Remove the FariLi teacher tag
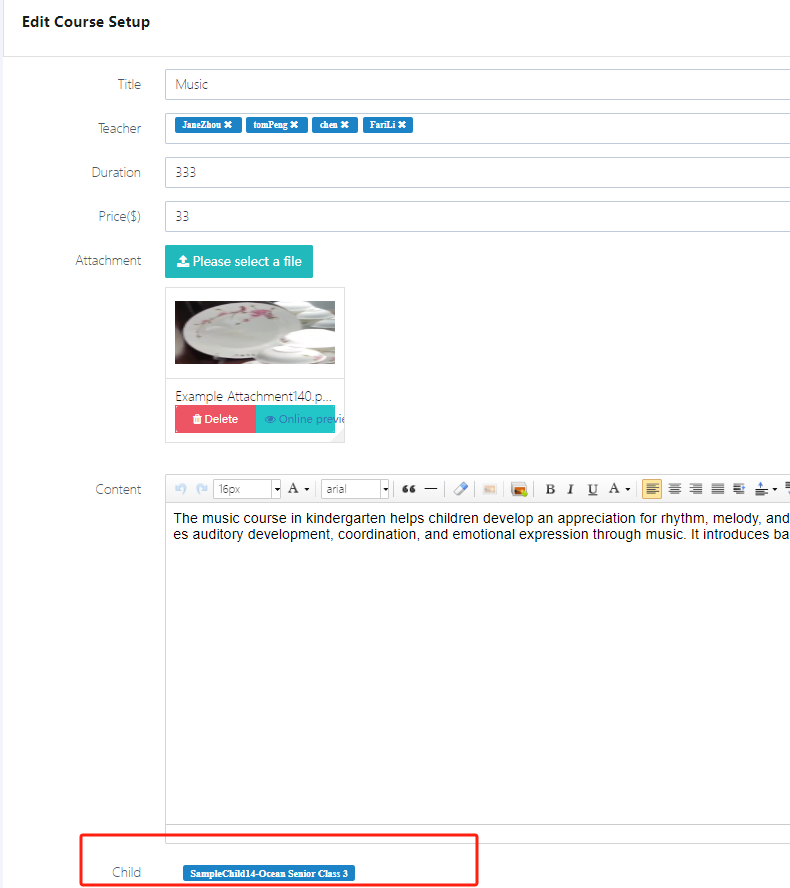The image size is (790, 888). click(401, 125)
